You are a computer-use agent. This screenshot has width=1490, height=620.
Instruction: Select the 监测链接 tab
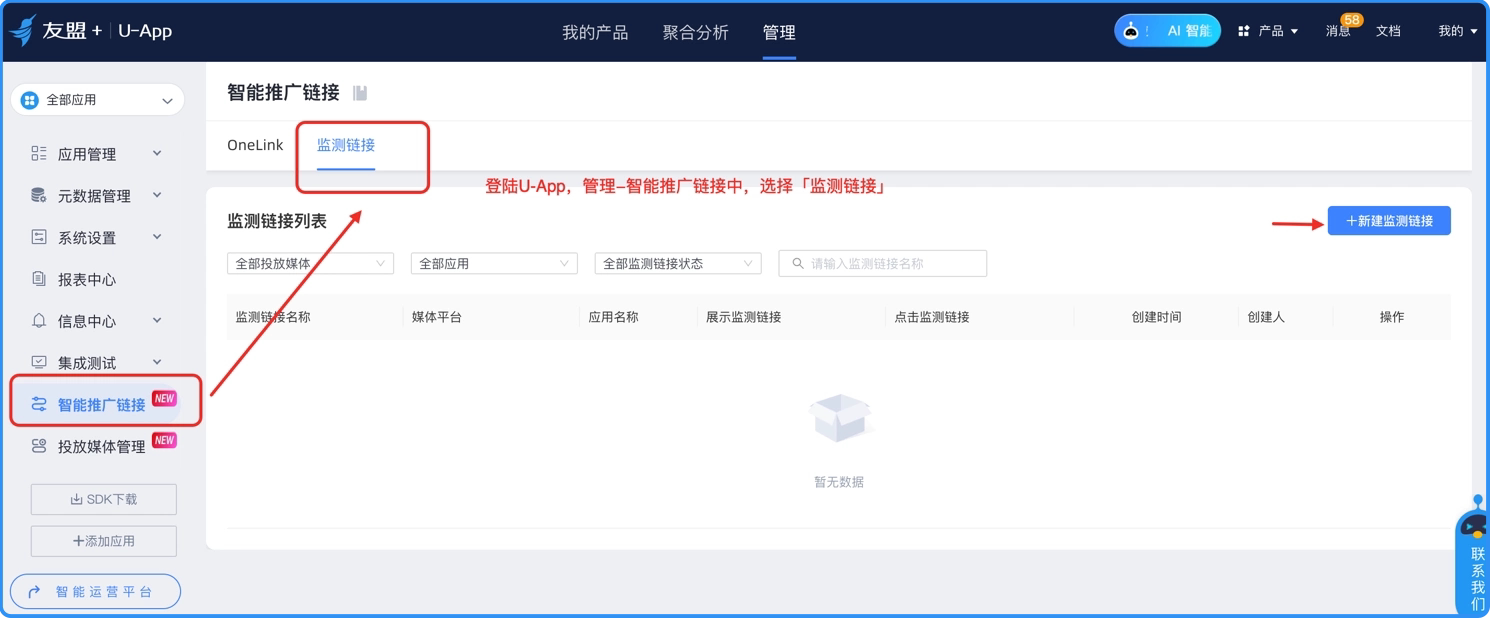tap(346, 145)
